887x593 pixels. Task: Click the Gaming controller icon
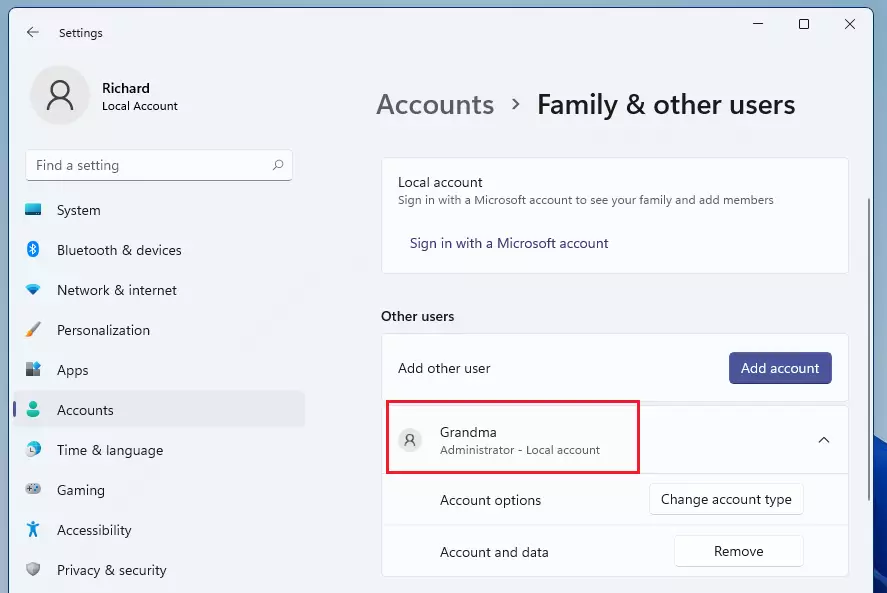coord(33,488)
